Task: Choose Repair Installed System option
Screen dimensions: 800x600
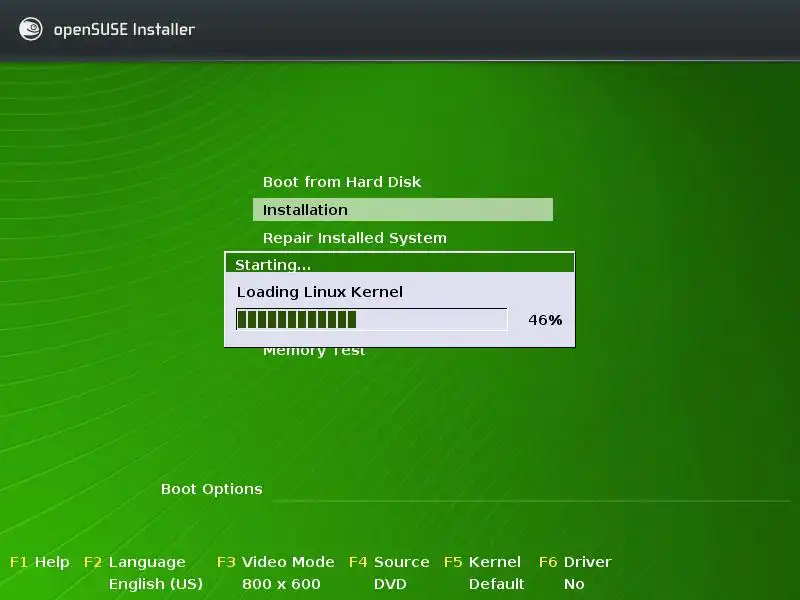Action: 355,238
